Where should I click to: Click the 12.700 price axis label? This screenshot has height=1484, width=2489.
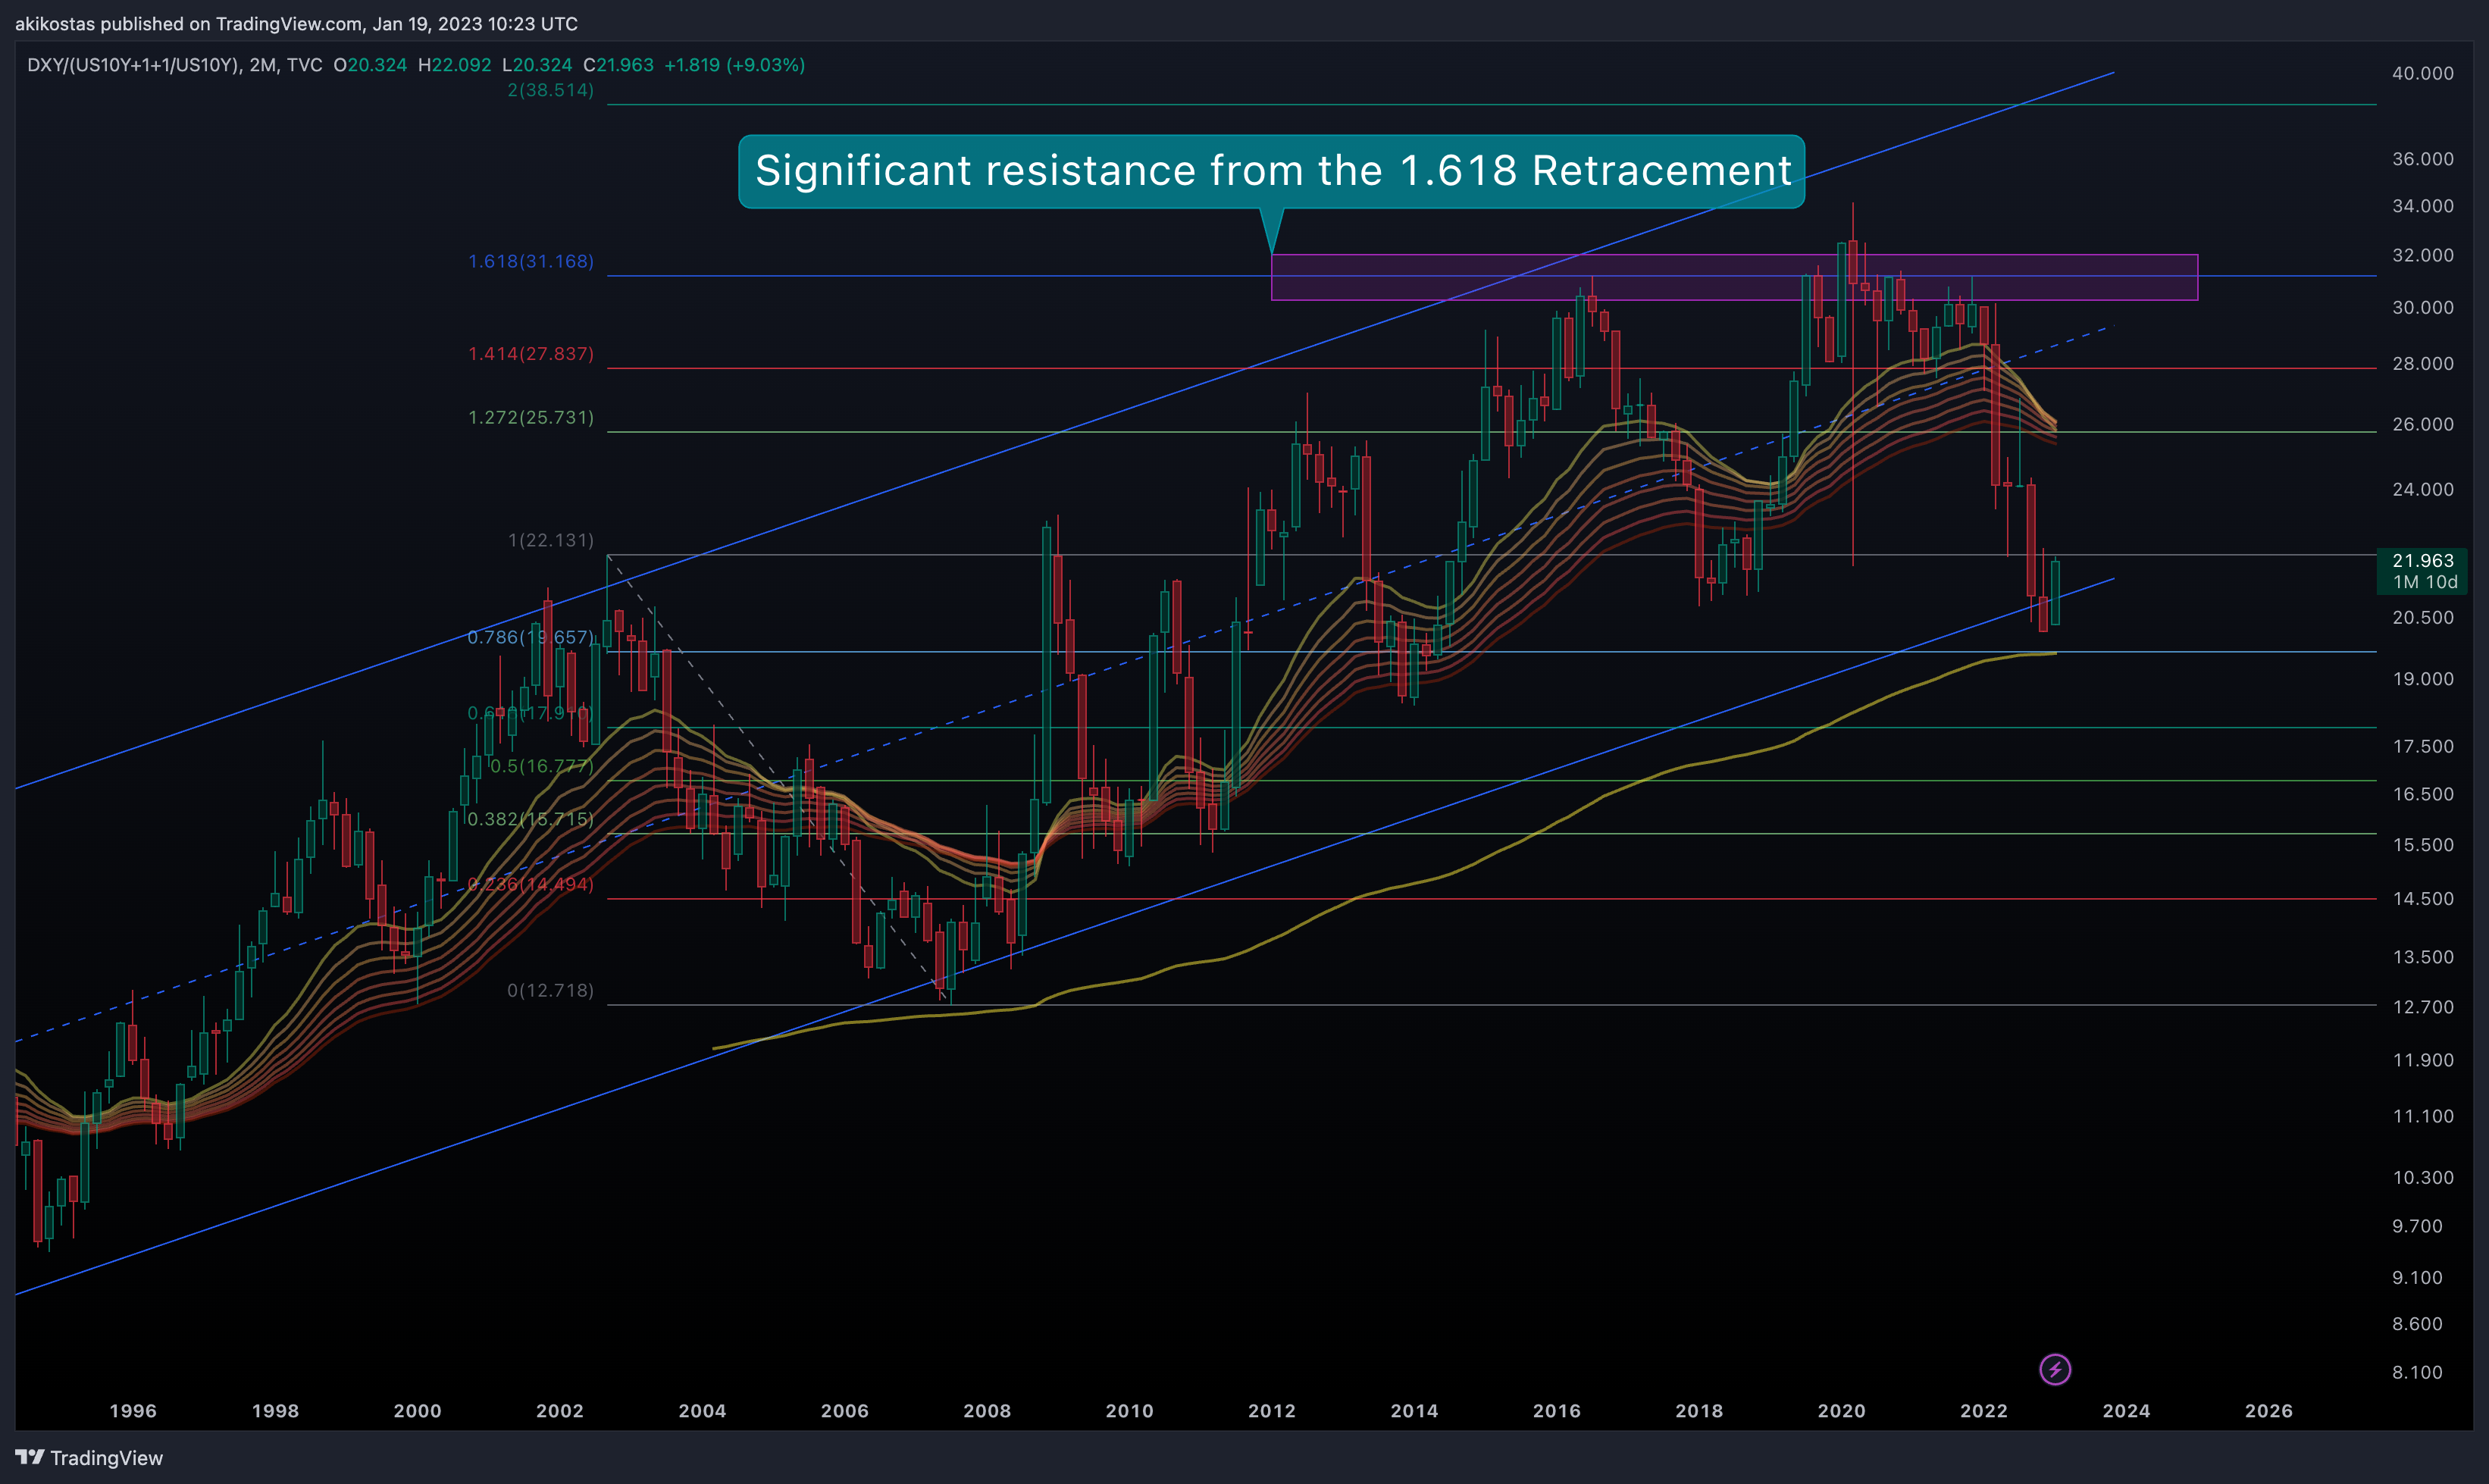tap(2422, 1007)
